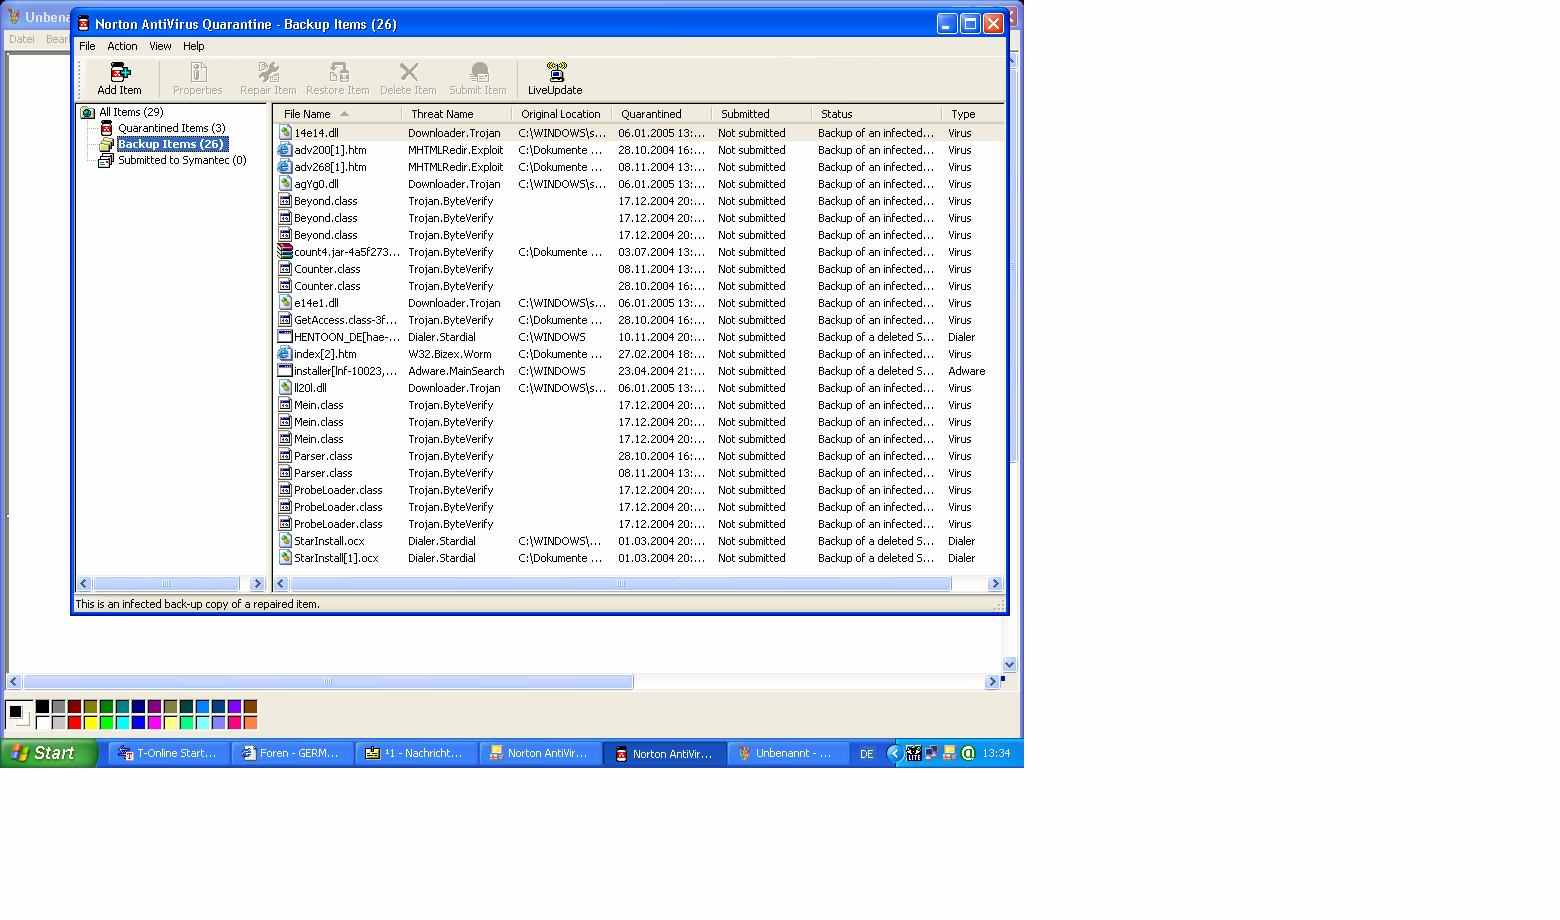Open Submitted to Symantec (0) folder
The image size is (1560, 920).
coord(182,160)
